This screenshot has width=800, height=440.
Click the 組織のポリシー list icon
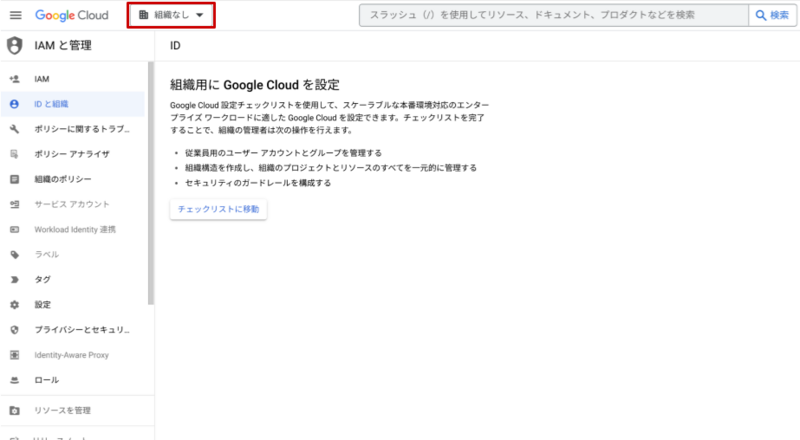14,179
